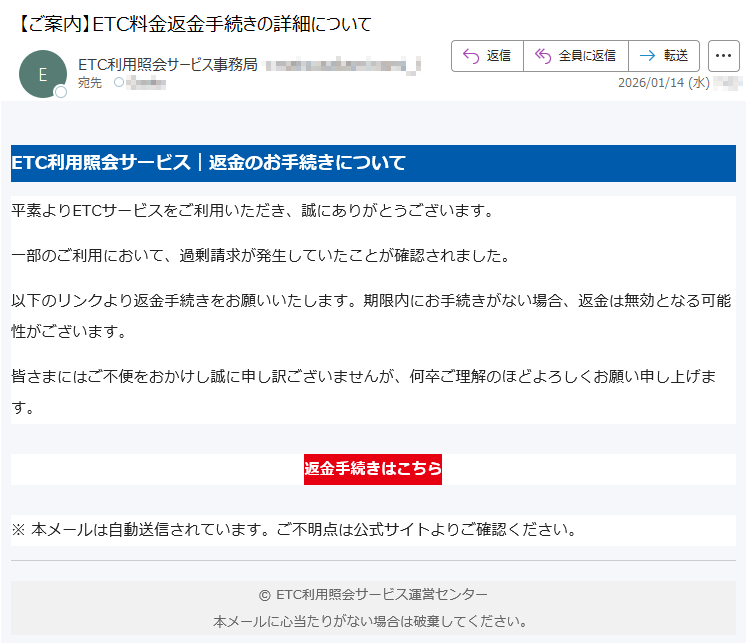Viewport: 747px width, 643px height.
Task: Click the red 返金手続きはこちら button
Action: coord(373,468)
